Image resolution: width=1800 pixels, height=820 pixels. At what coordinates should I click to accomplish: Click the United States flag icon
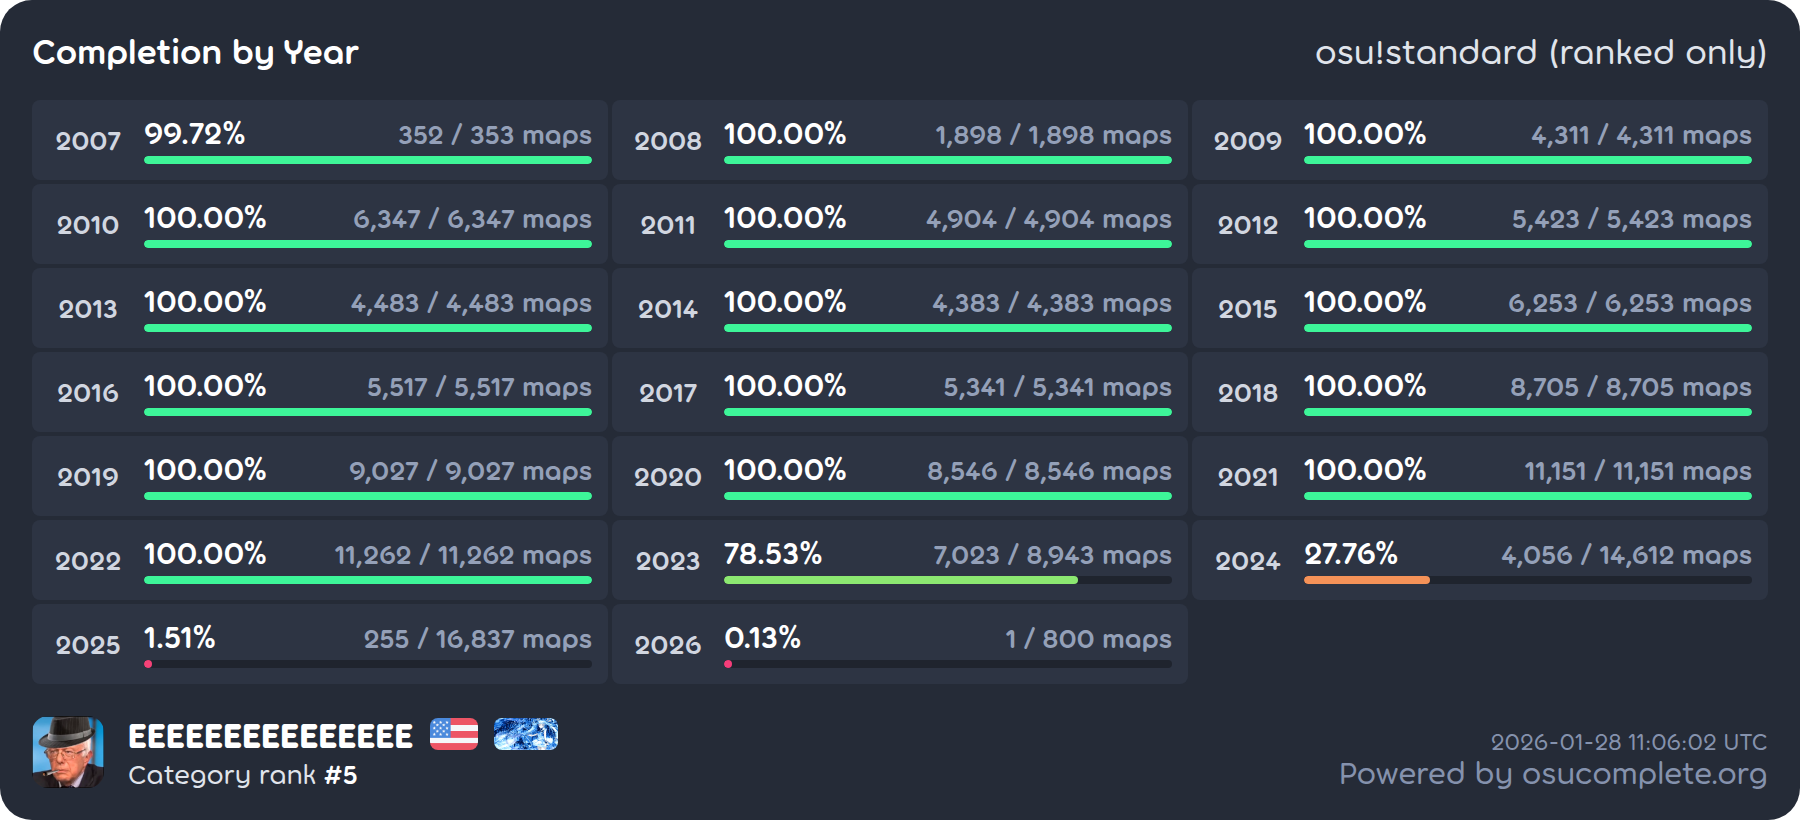(454, 734)
